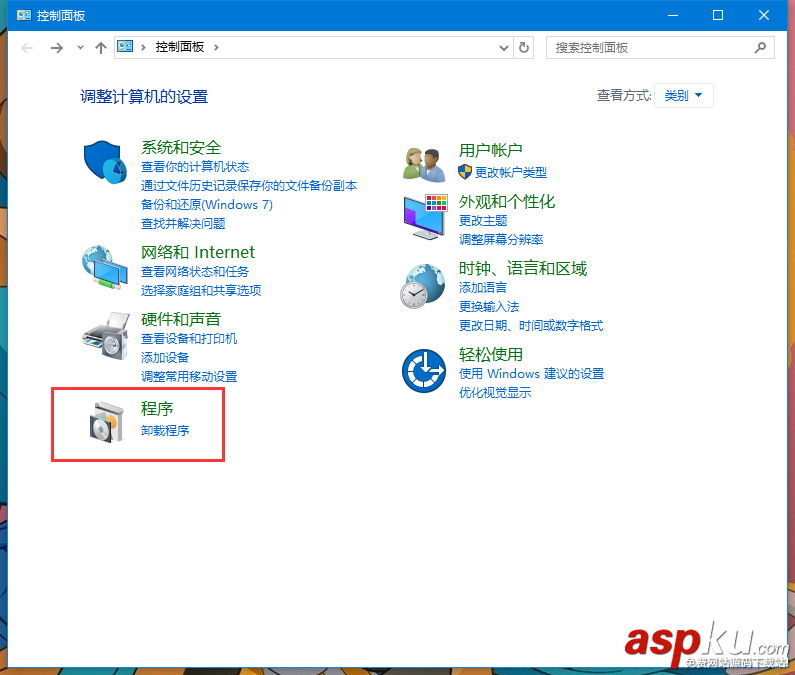Open the Appearance and Personalization monitor icon
This screenshot has height=675, width=795.
coord(425,217)
